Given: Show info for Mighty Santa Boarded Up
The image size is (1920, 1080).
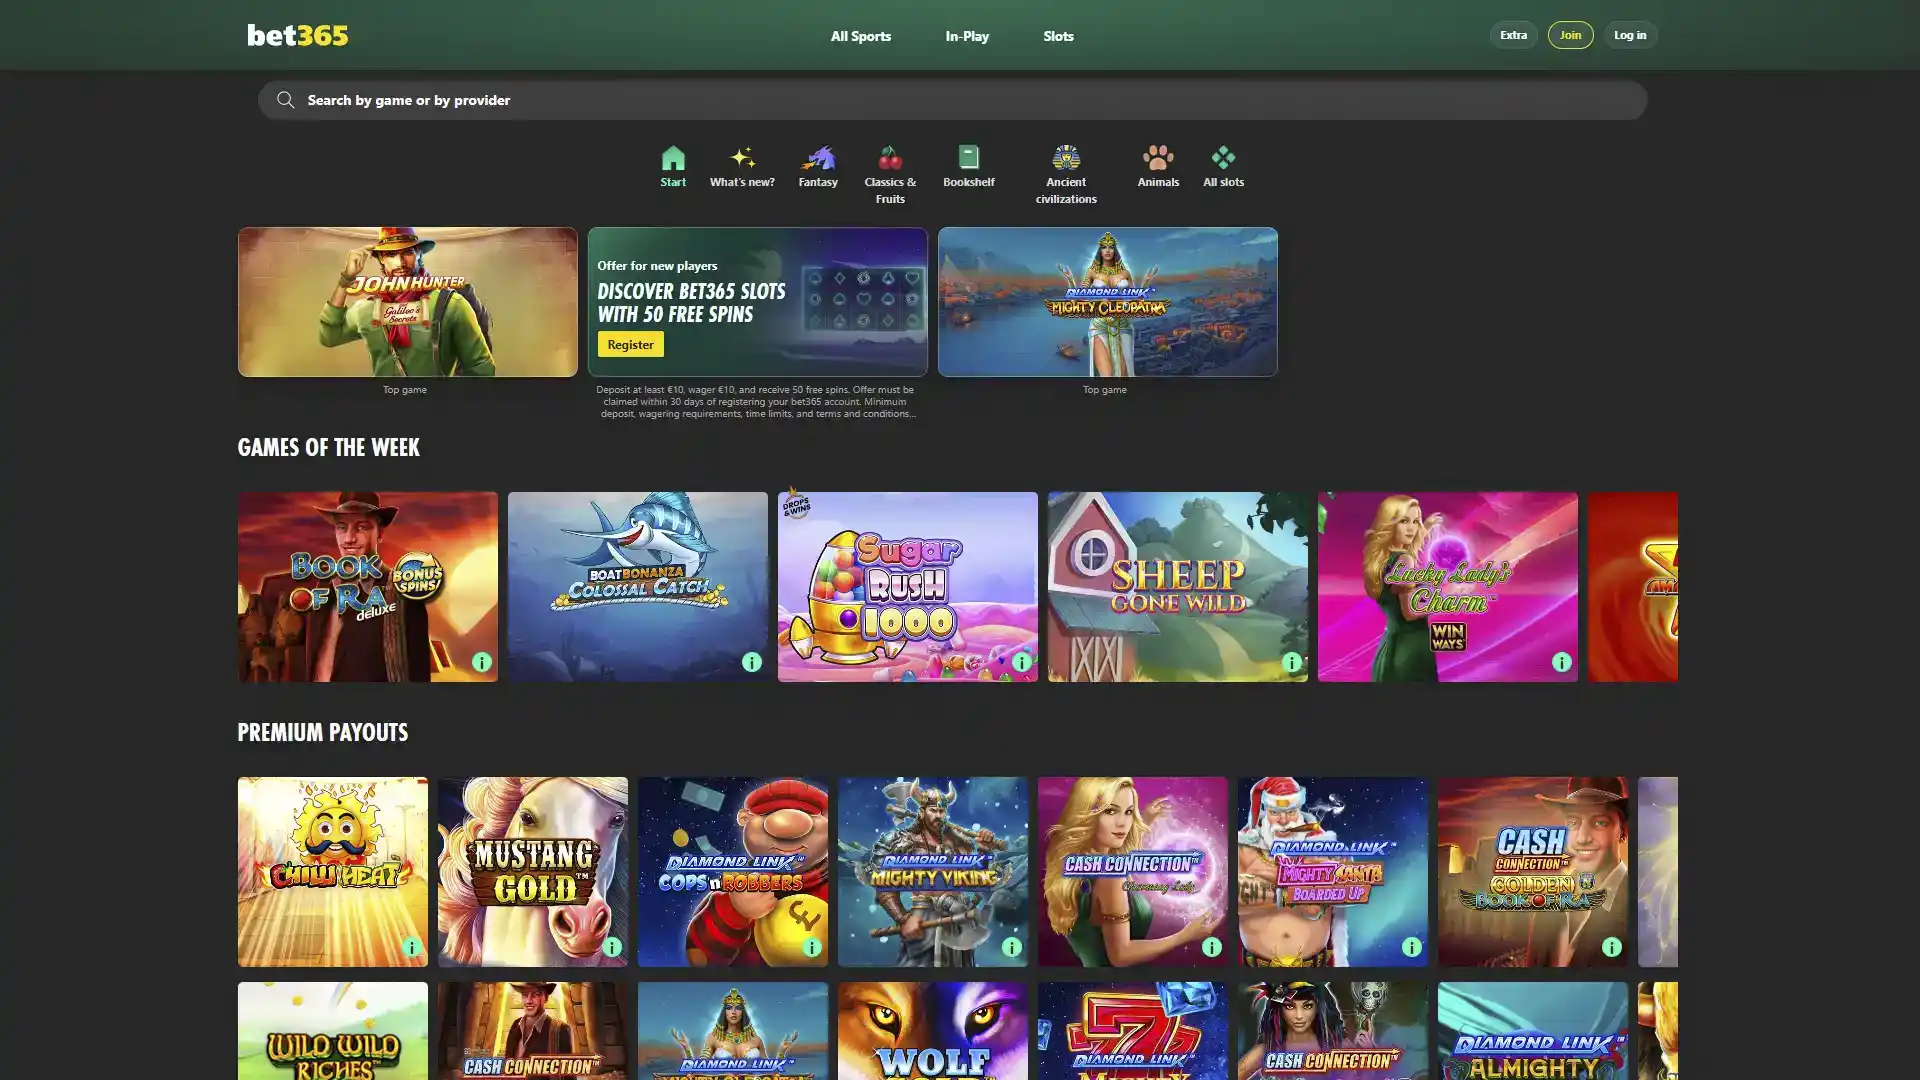Looking at the screenshot, I should (x=1412, y=947).
